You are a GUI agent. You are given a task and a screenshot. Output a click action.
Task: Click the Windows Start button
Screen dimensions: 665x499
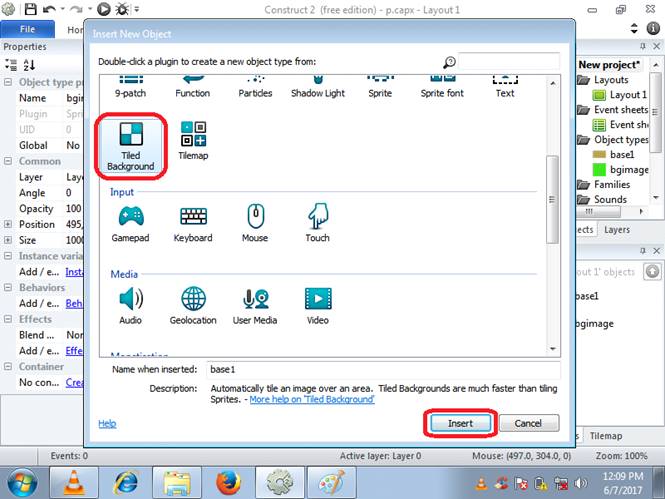(22, 482)
